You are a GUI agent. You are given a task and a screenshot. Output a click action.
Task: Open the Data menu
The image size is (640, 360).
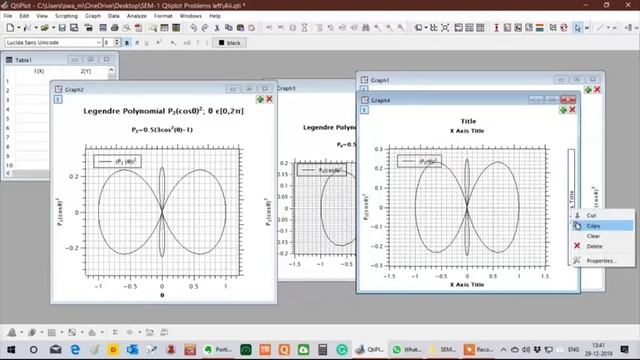tap(113, 16)
